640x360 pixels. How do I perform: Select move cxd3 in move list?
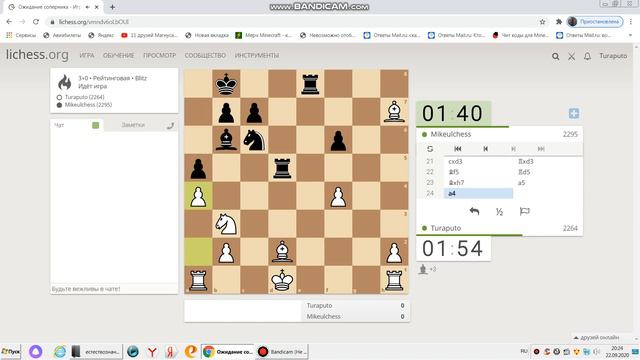478,162
